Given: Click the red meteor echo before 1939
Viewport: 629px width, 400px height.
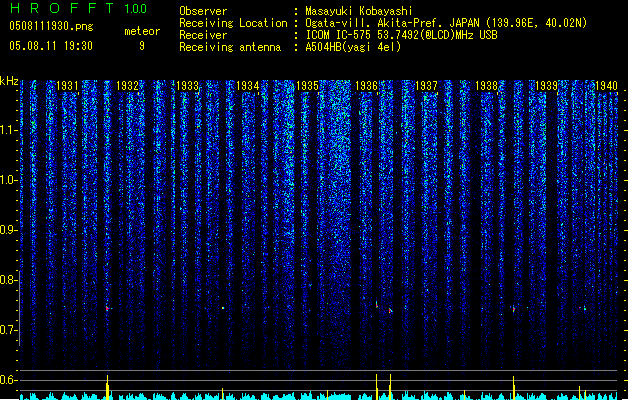Looking at the screenshot, I should click(514, 309).
